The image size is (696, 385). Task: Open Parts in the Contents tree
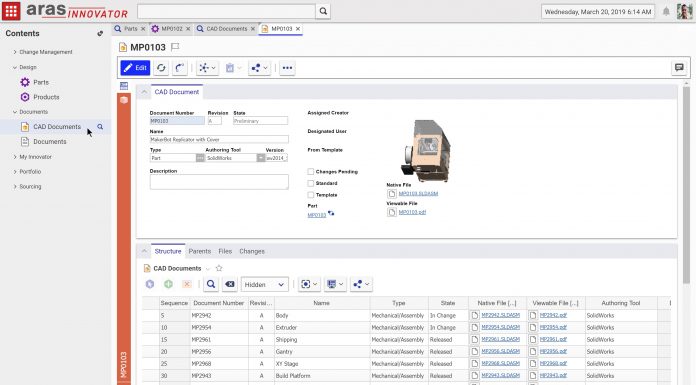pyautogui.click(x=41, y=82)
